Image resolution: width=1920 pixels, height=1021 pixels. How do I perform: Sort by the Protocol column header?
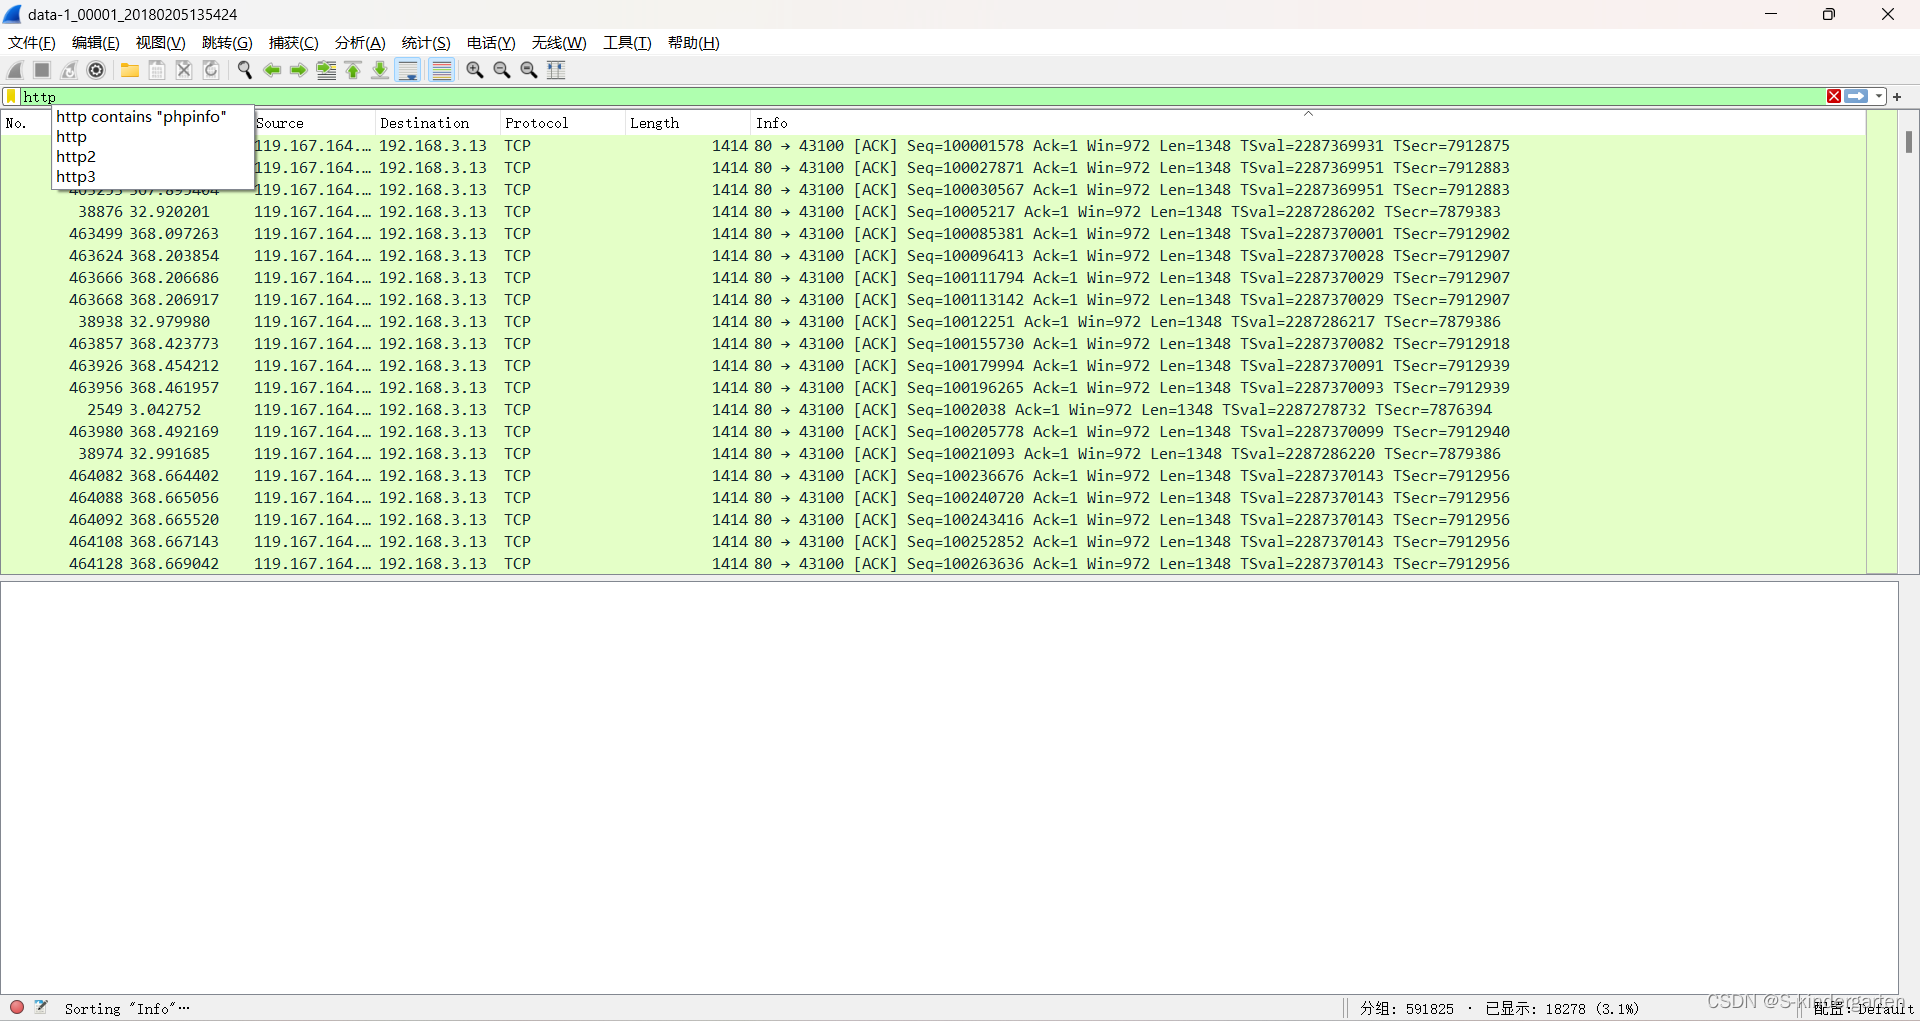click(x=562, y=123)
